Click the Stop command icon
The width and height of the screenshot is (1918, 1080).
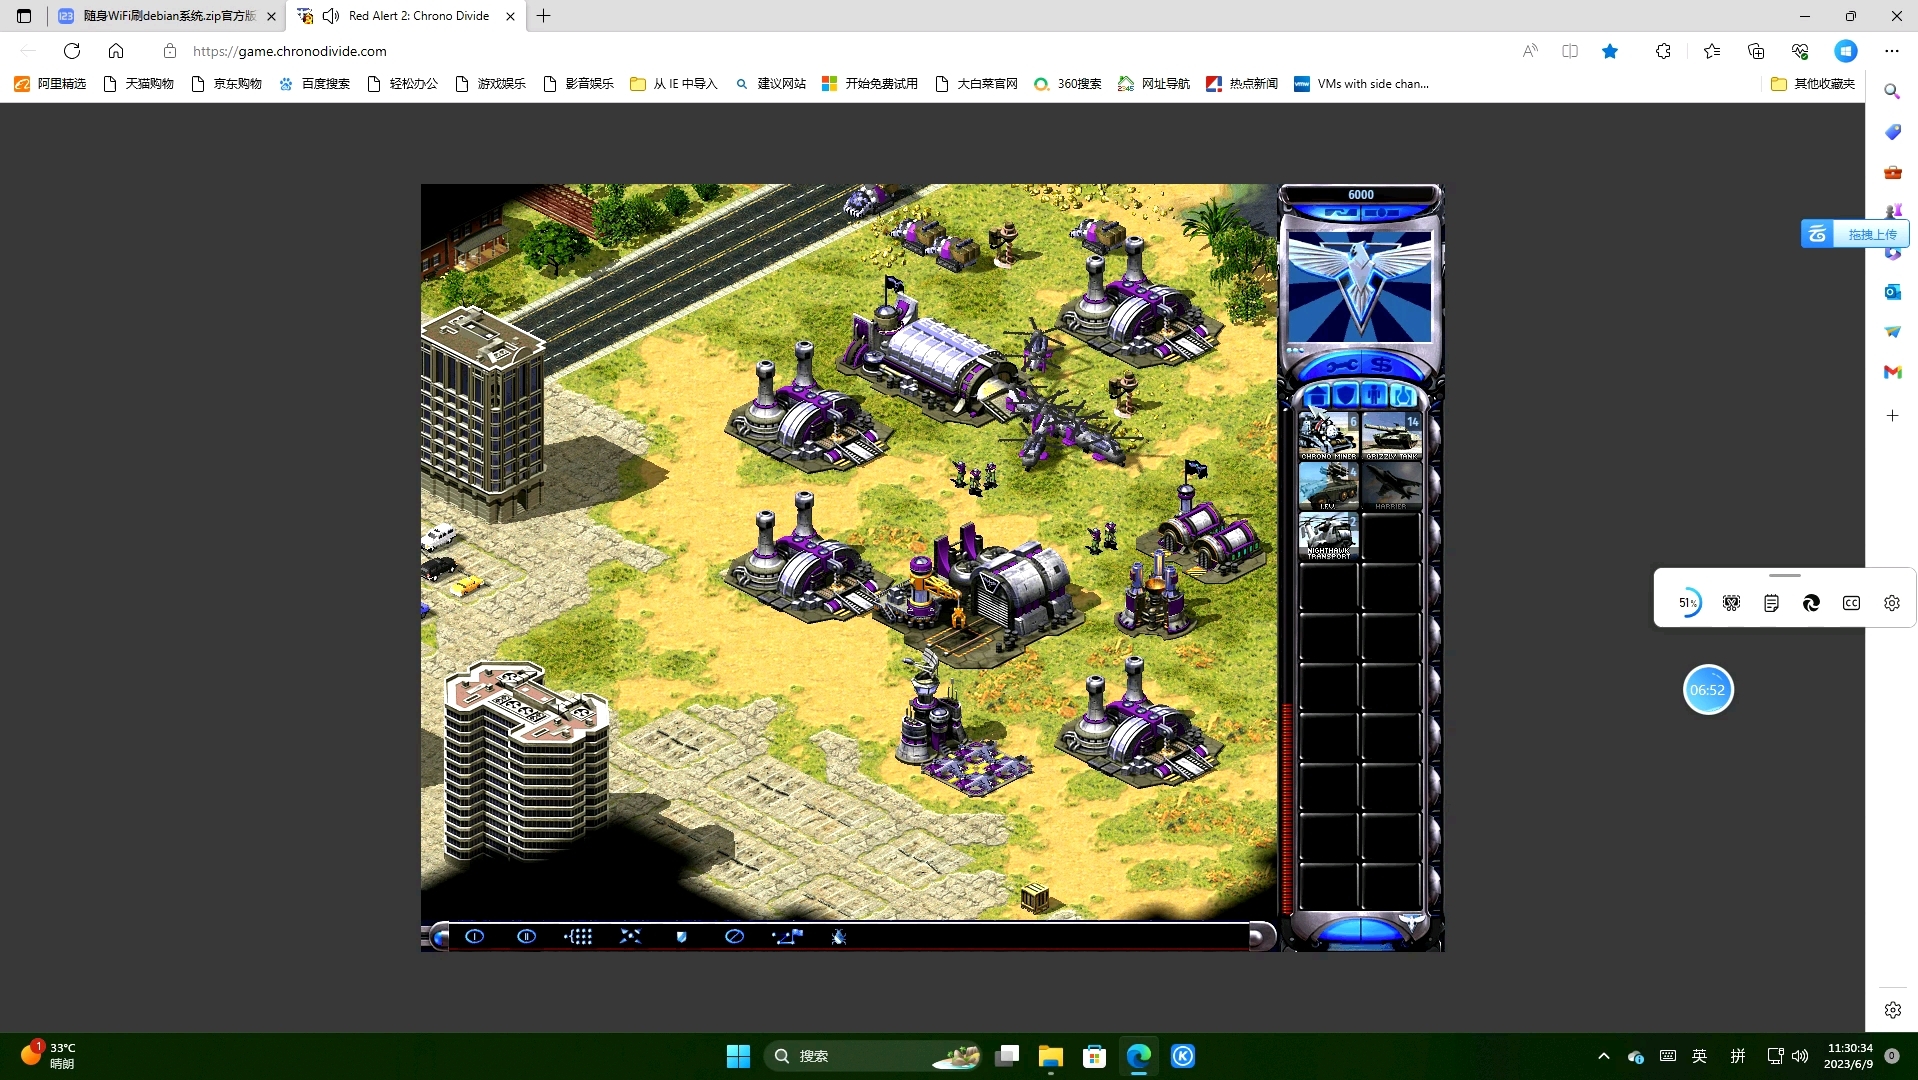pyautogui.click(x=734, y=936)
